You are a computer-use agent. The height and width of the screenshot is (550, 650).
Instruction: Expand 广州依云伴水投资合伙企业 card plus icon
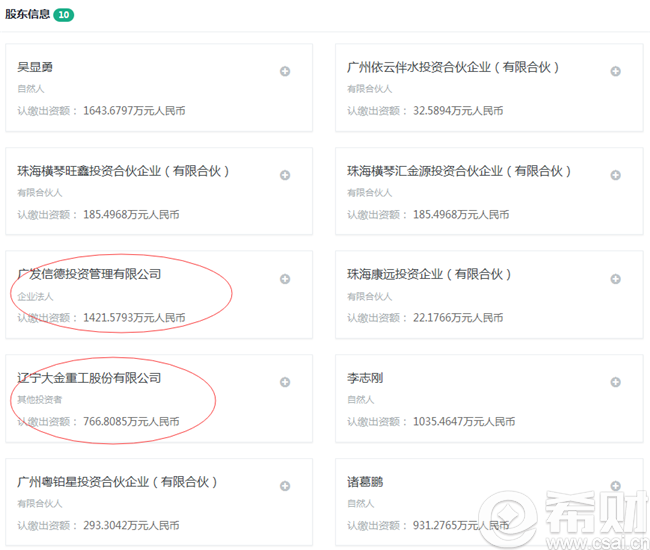pos(616,71)
